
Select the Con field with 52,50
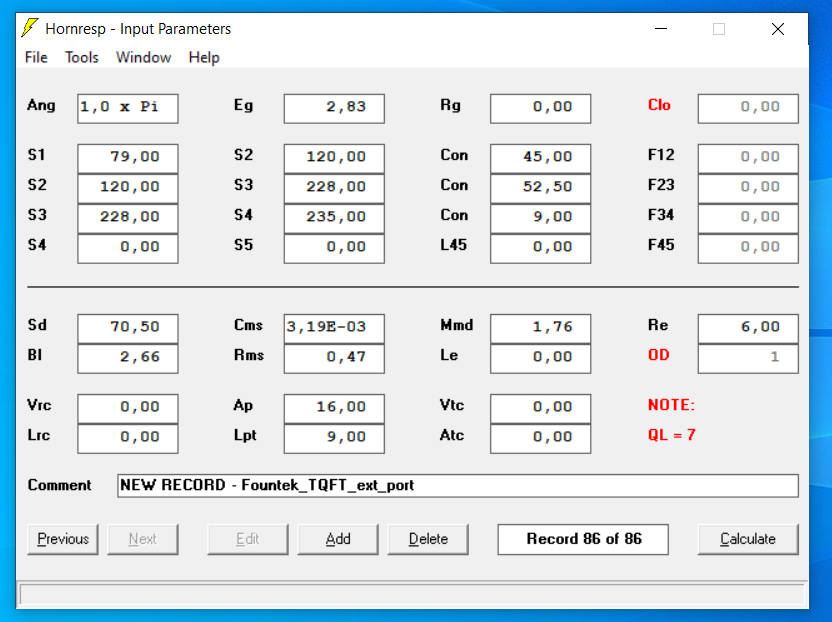pos(541,188)
